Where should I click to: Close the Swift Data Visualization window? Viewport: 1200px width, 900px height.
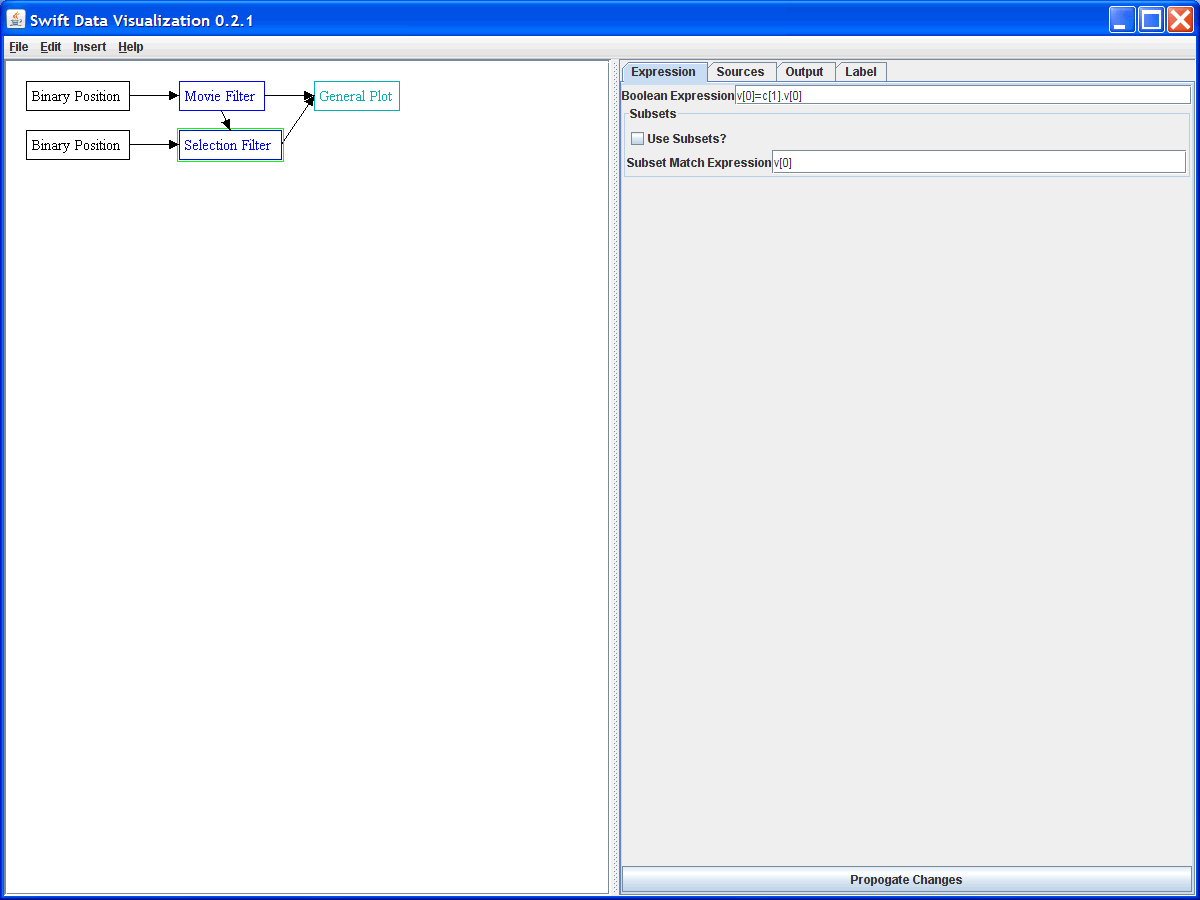1180,20
